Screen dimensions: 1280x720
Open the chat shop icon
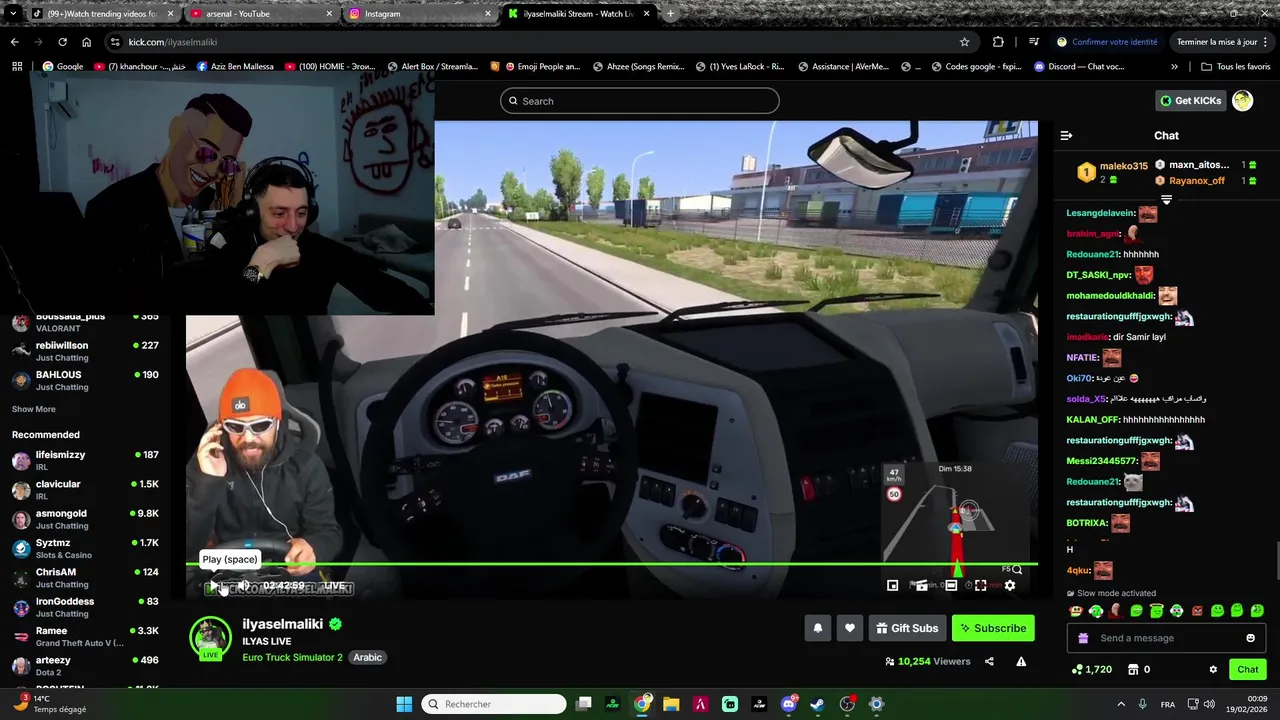(1133, 669)
